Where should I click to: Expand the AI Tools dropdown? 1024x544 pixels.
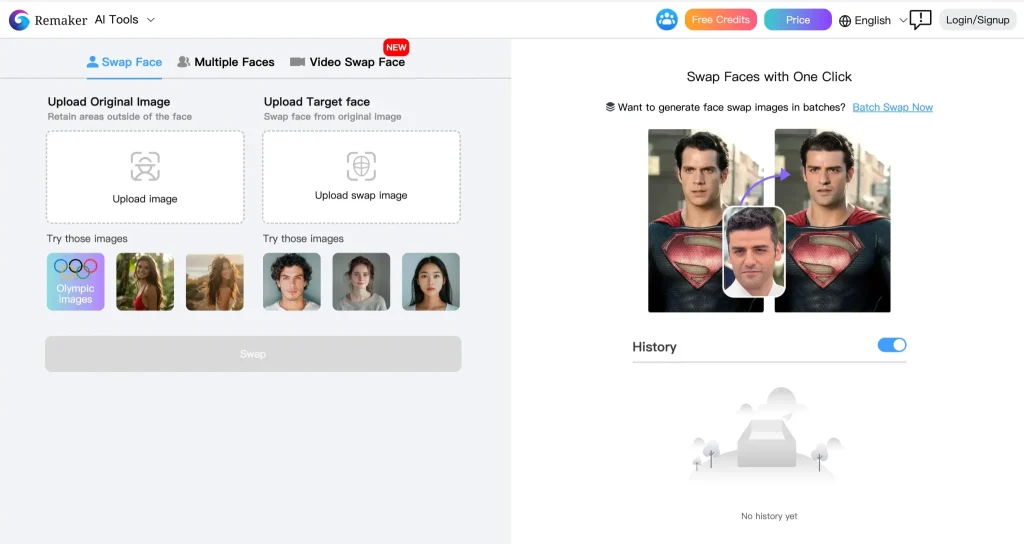click(x=125, y=20)
